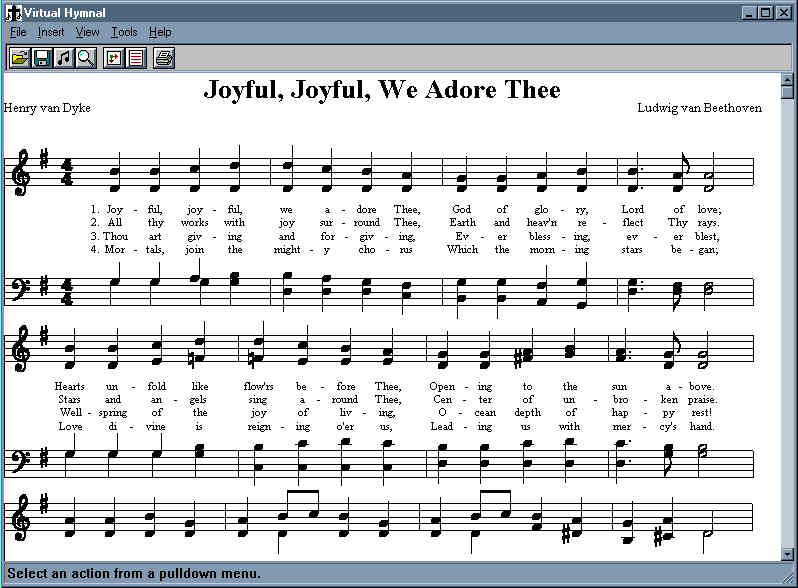The image size is (798, 588).
Task: Click the lyric word 'Hearts' in second system
Action: 70,386
